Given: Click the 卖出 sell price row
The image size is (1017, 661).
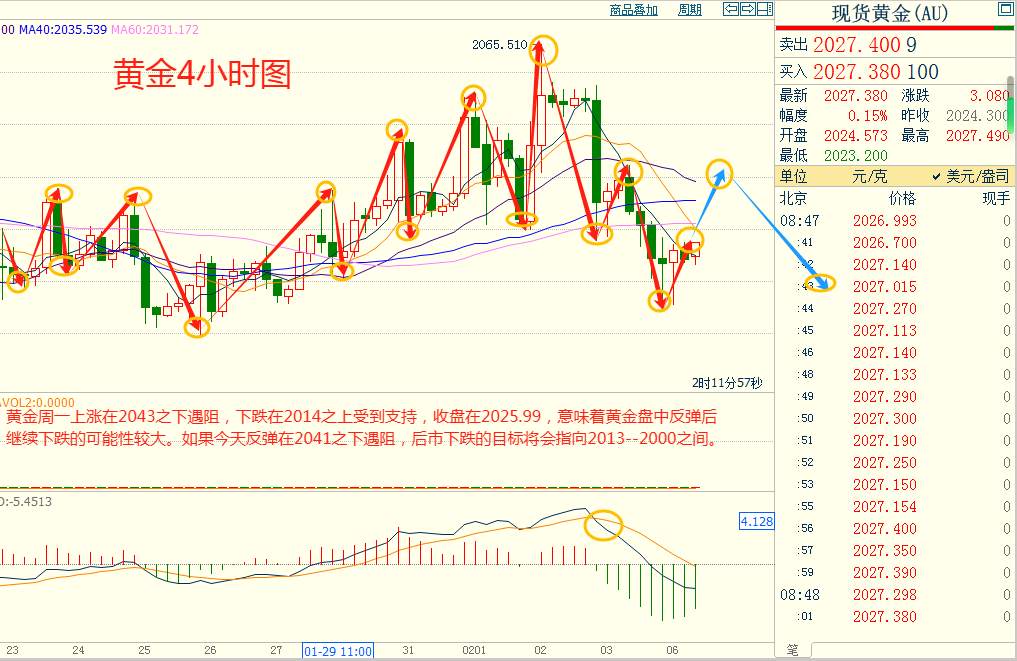Looking at the screenshot, I should pos(892,45).
